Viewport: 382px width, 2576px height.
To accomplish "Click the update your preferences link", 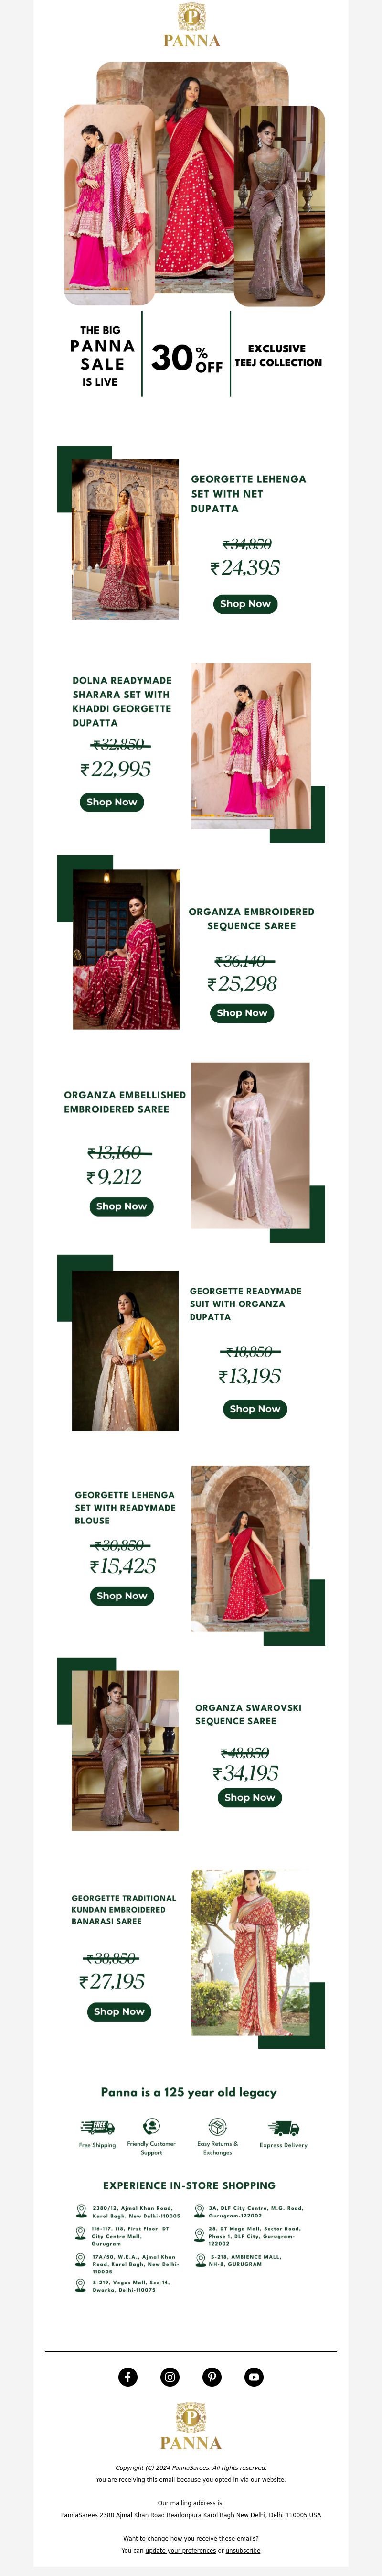I will [181, 2550].
